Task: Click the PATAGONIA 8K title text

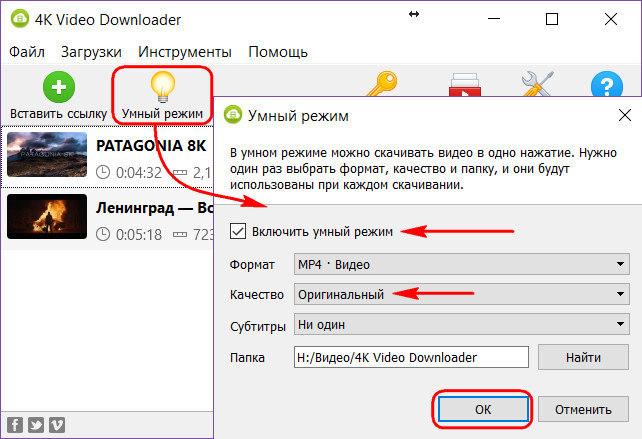Action: tap(151, 146)
